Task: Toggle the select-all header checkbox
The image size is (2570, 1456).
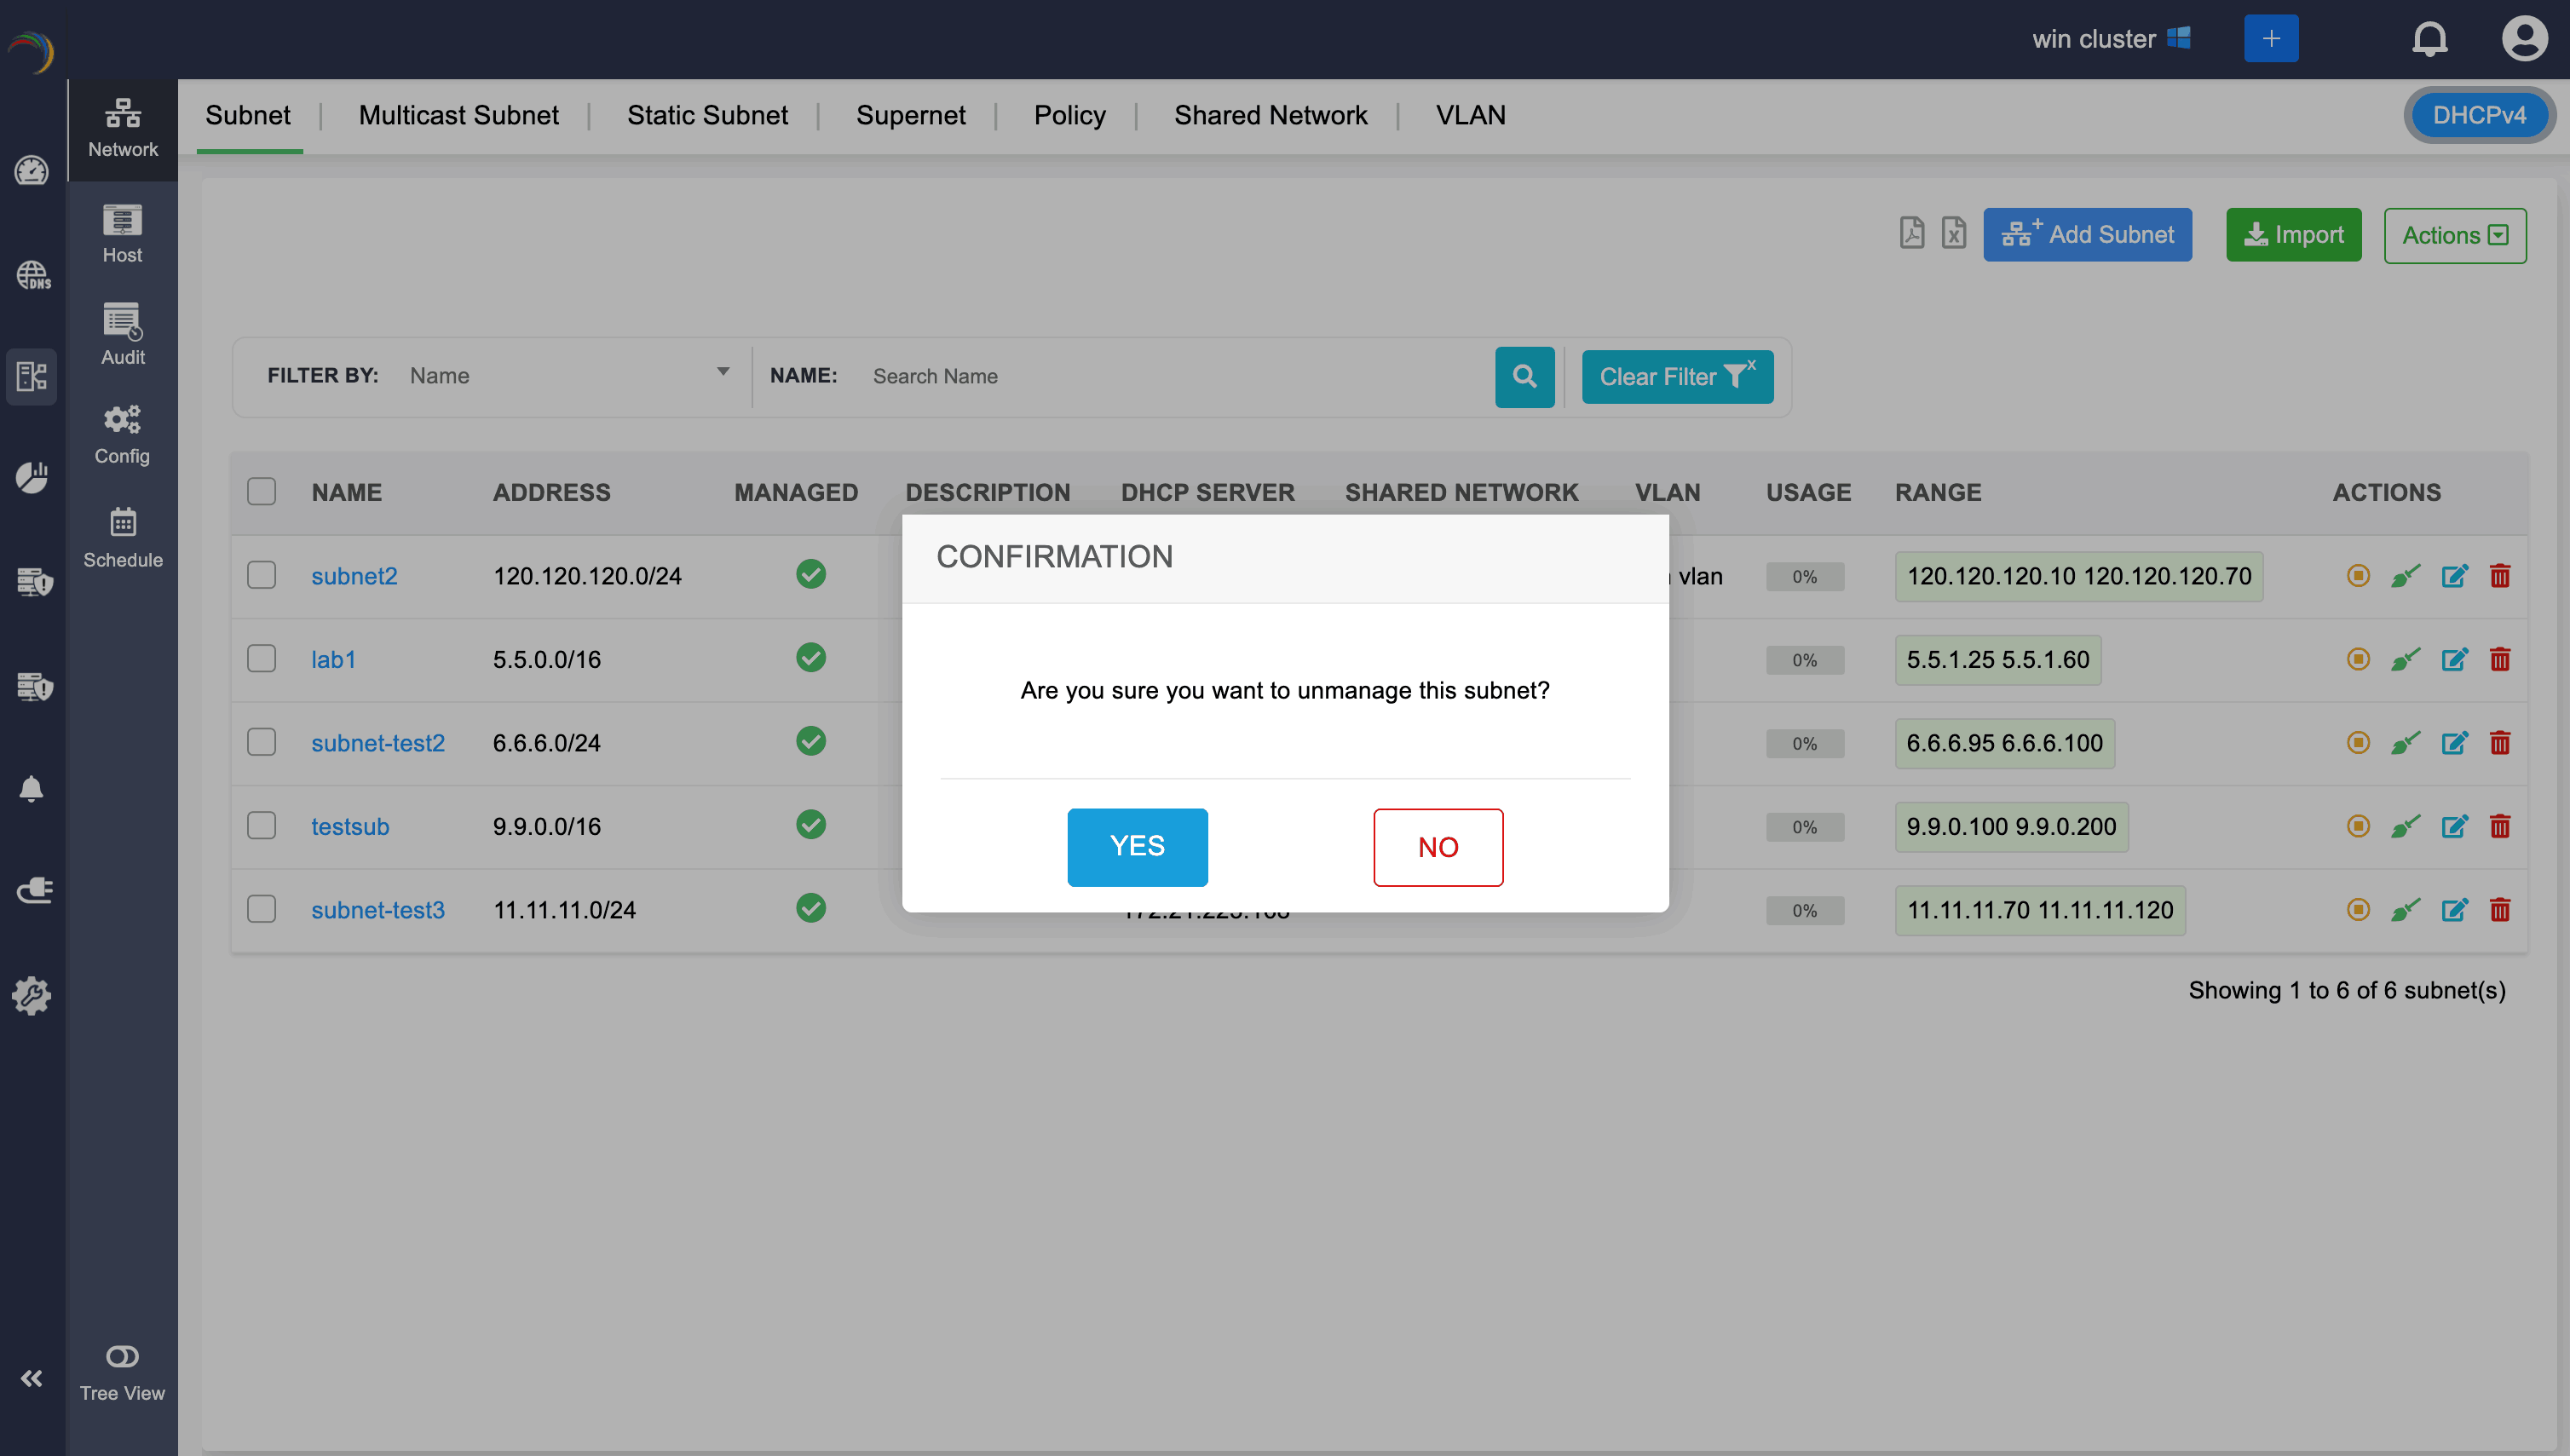Action: point(261,492)
